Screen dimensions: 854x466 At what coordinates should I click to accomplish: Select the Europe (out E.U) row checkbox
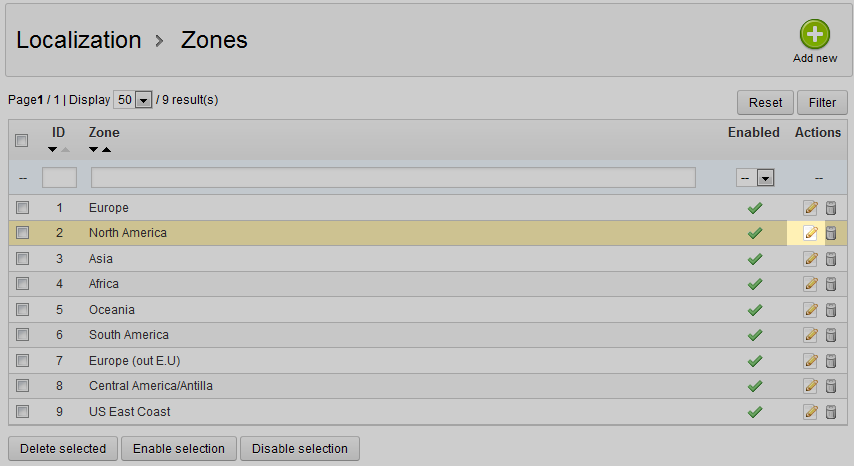(x=22, y=360)
